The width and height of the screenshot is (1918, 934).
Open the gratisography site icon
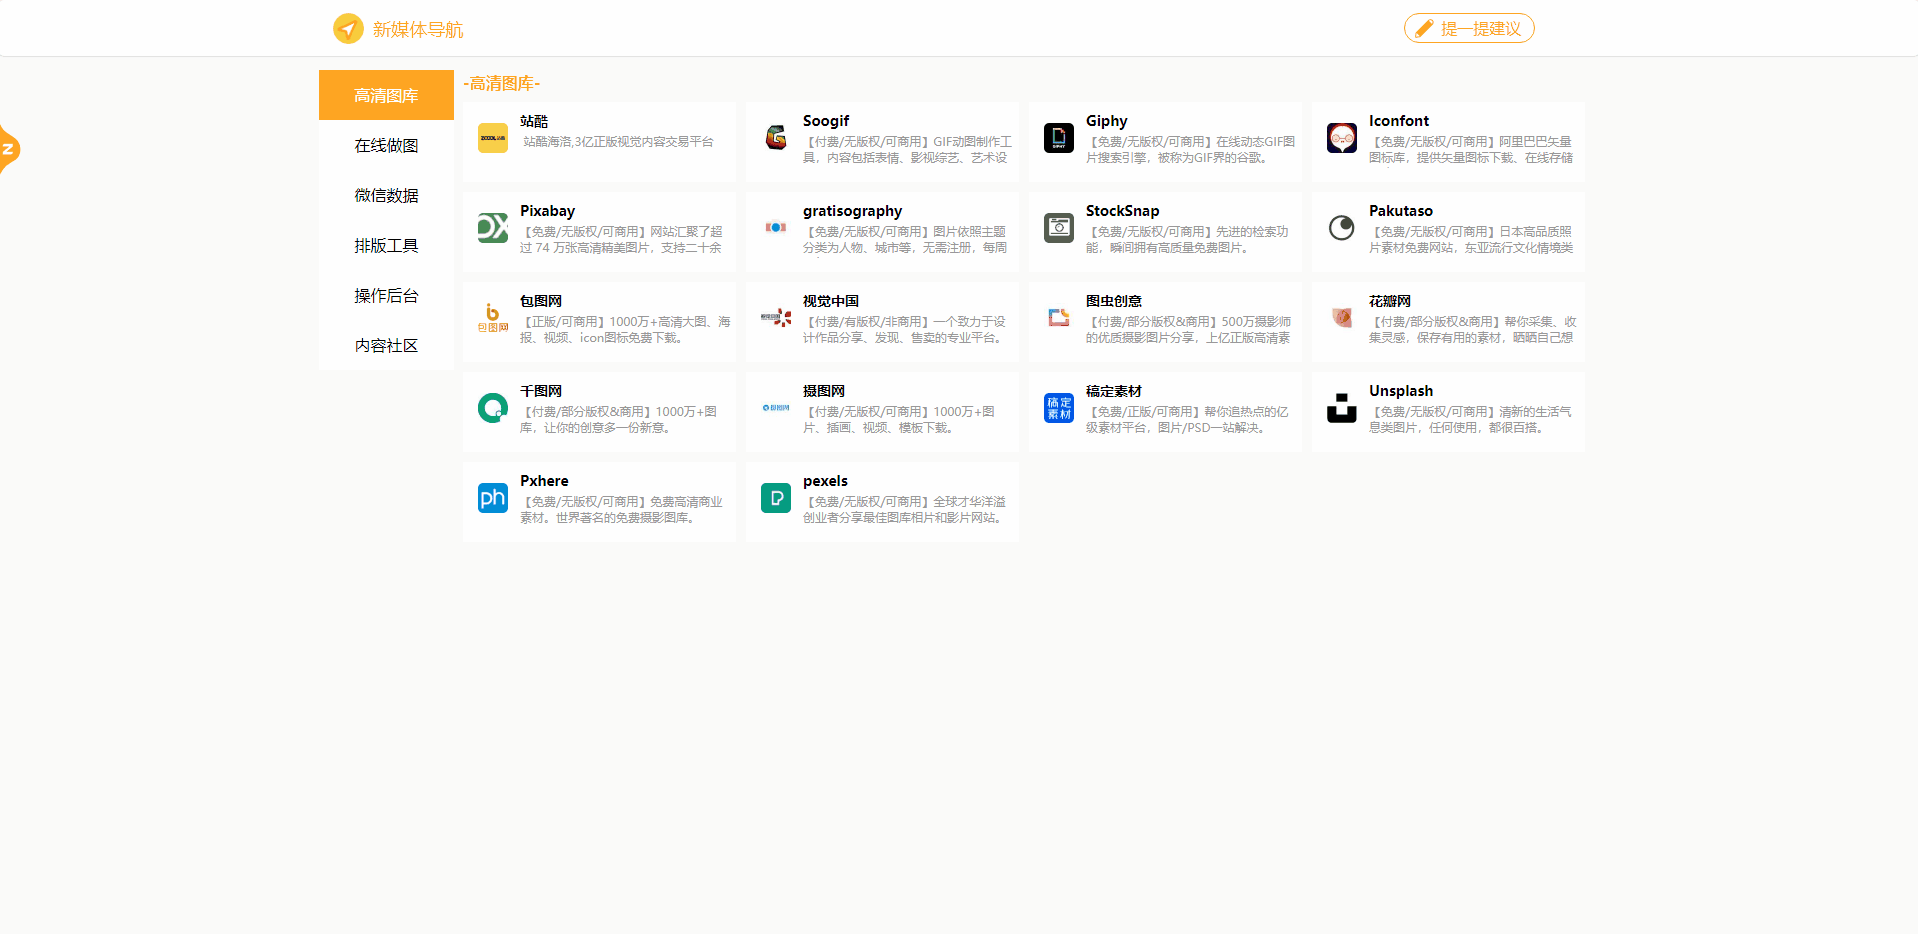click(x=776, y=228)
